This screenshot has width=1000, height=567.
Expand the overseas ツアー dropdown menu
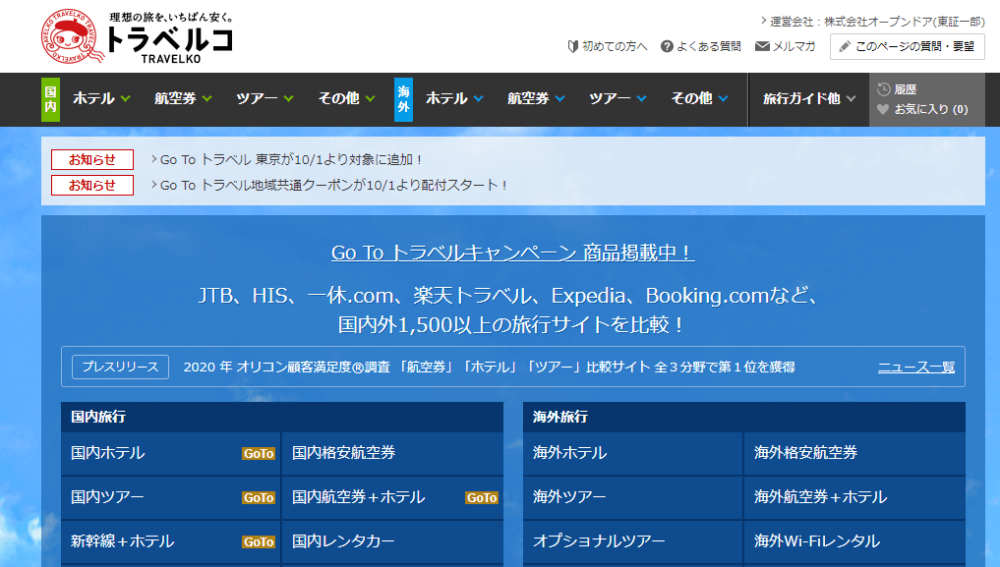click(617, 98)
